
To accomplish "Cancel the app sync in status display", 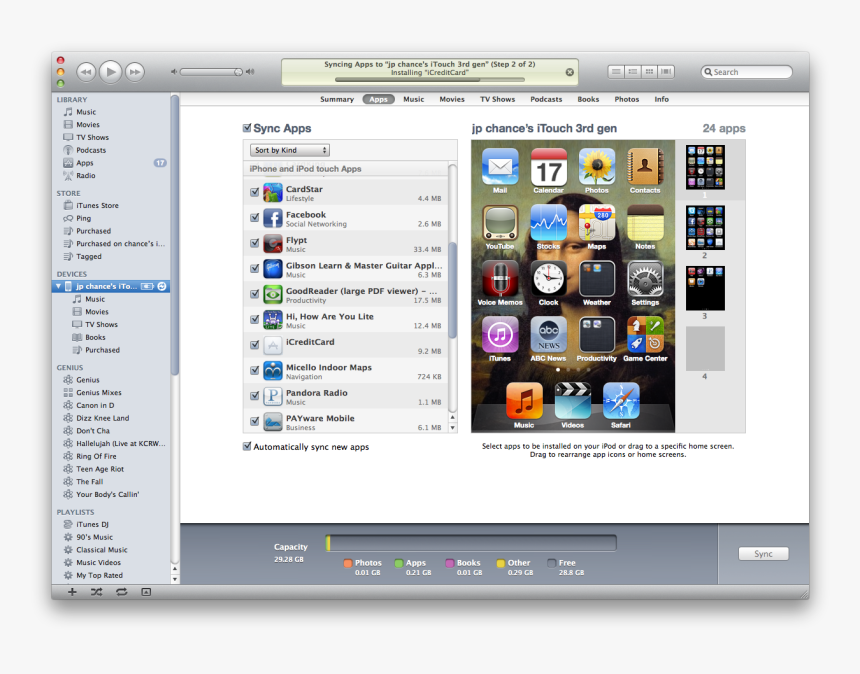I will (569, 72).
